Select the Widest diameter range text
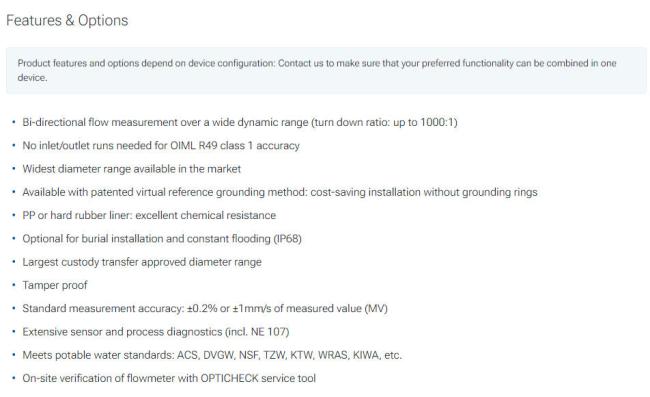This screenshot has height=397, width=650. point(131,169)
